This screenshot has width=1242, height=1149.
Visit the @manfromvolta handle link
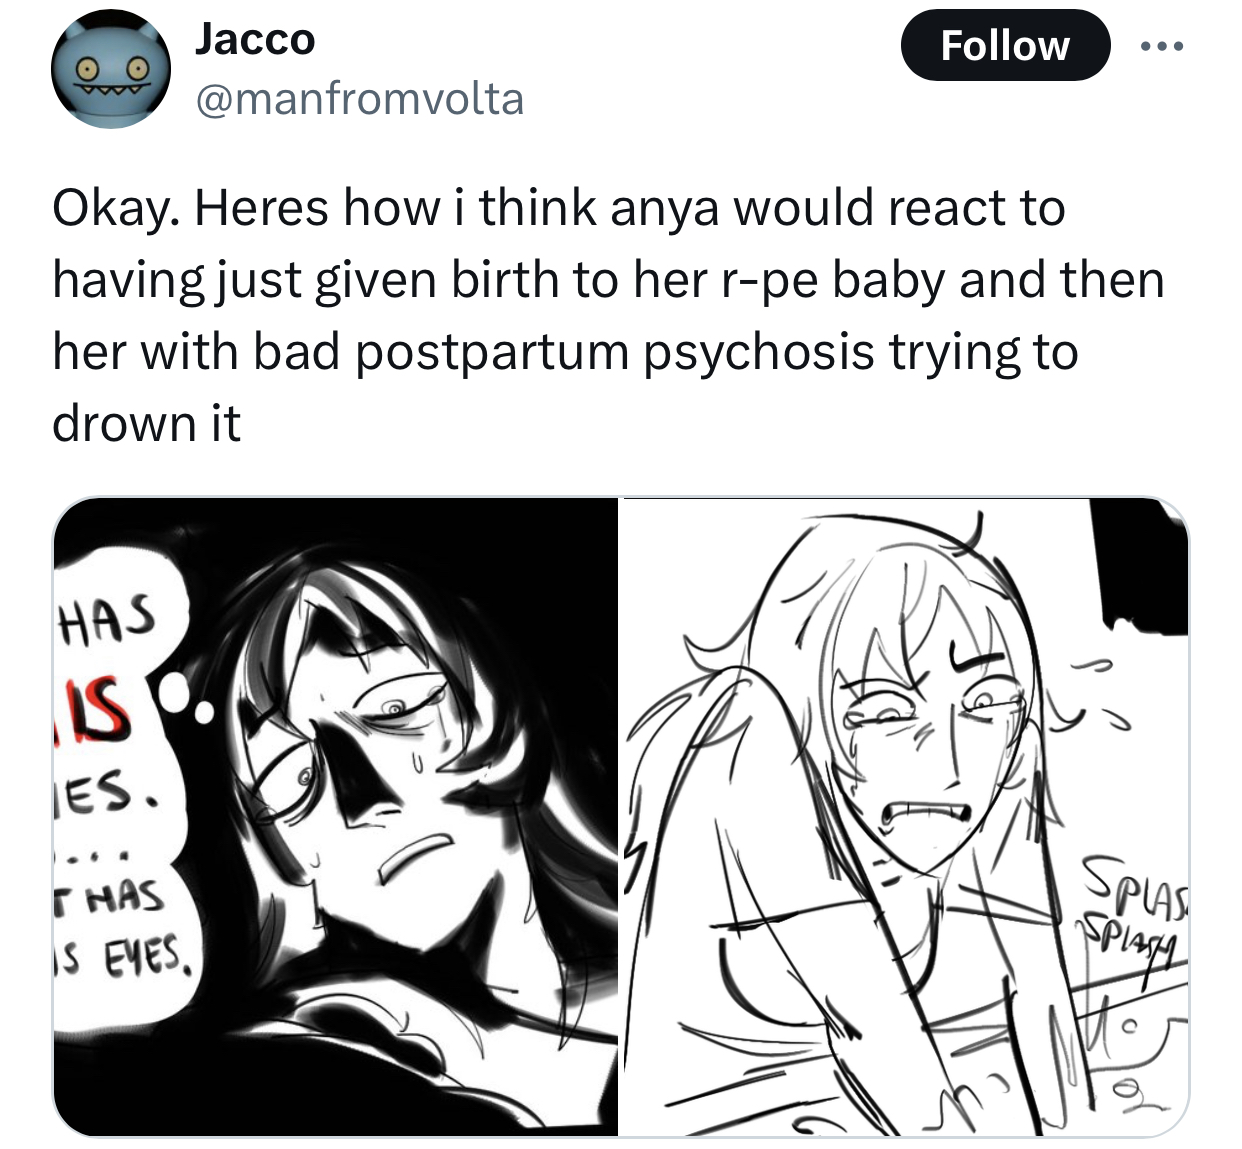click(360, 99)
